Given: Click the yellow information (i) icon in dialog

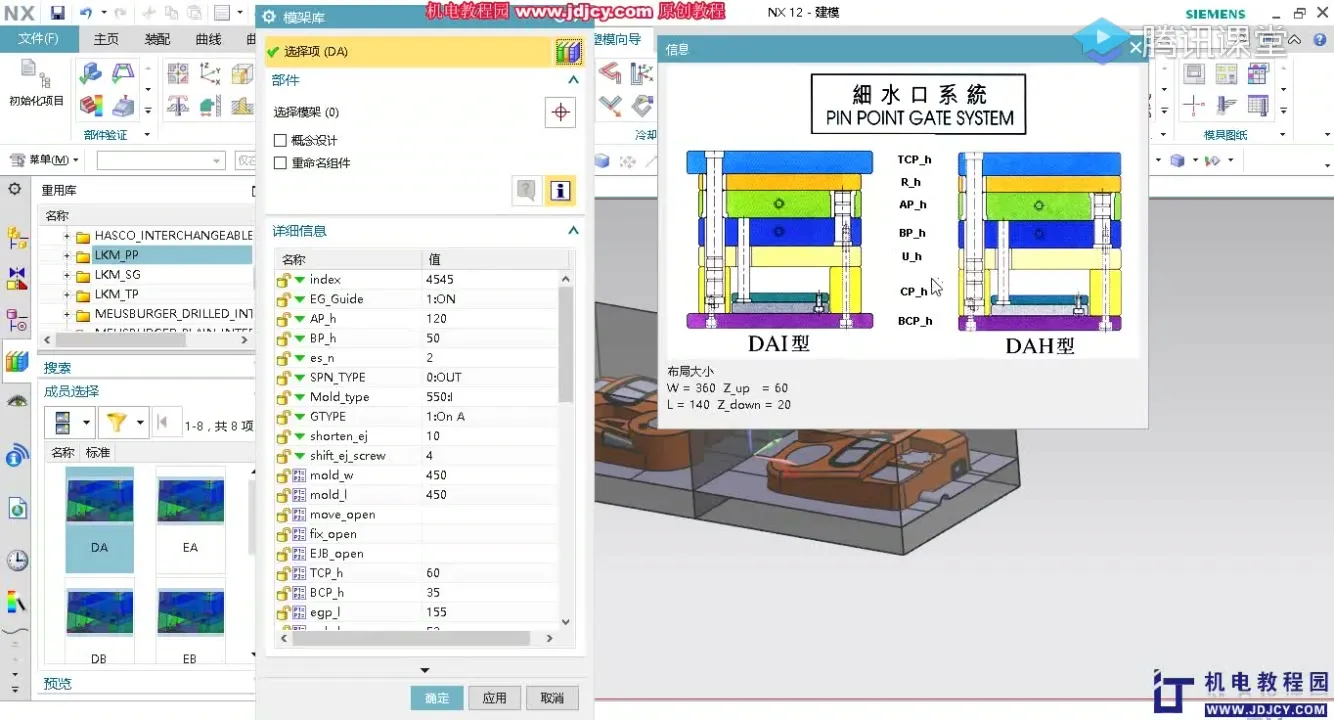Looking at the screenshot, I should (x=560, y=190).
